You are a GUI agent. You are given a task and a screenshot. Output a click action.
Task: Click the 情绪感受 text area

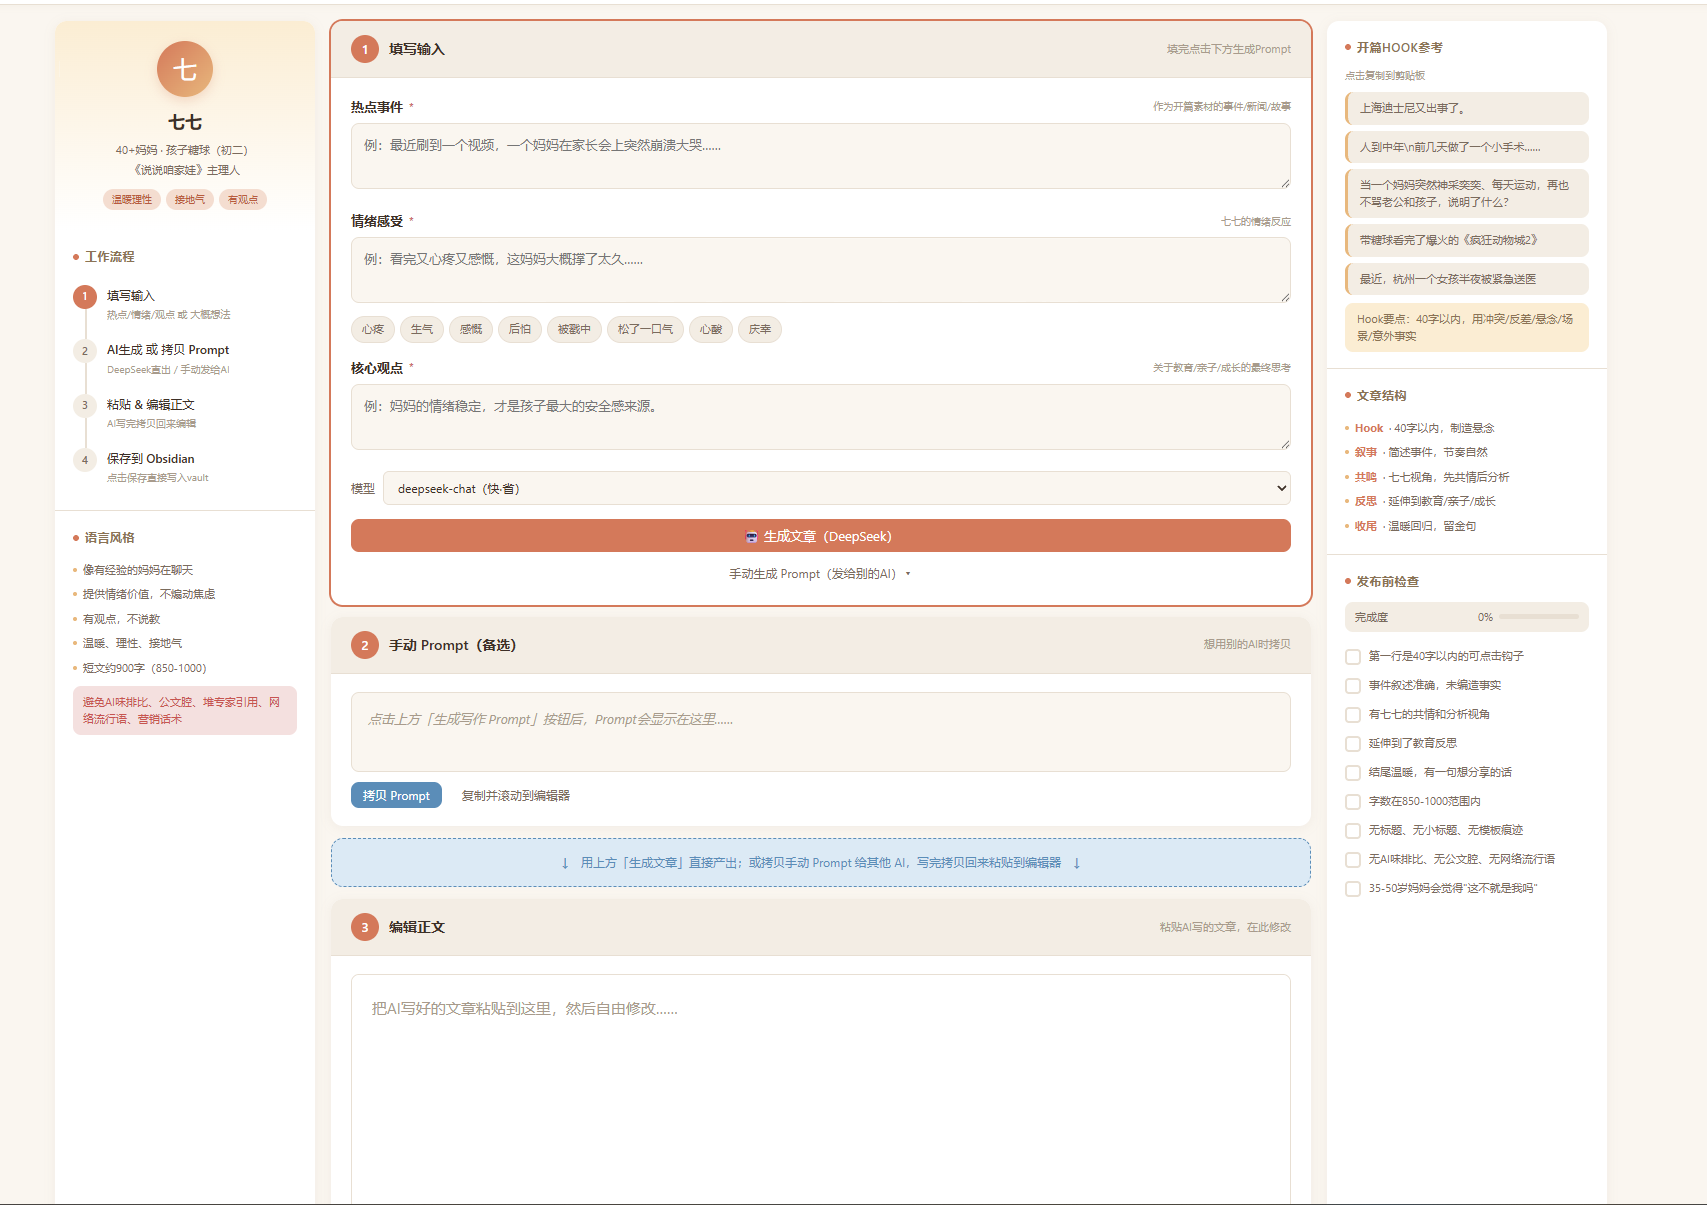click(x=820, y=270)
